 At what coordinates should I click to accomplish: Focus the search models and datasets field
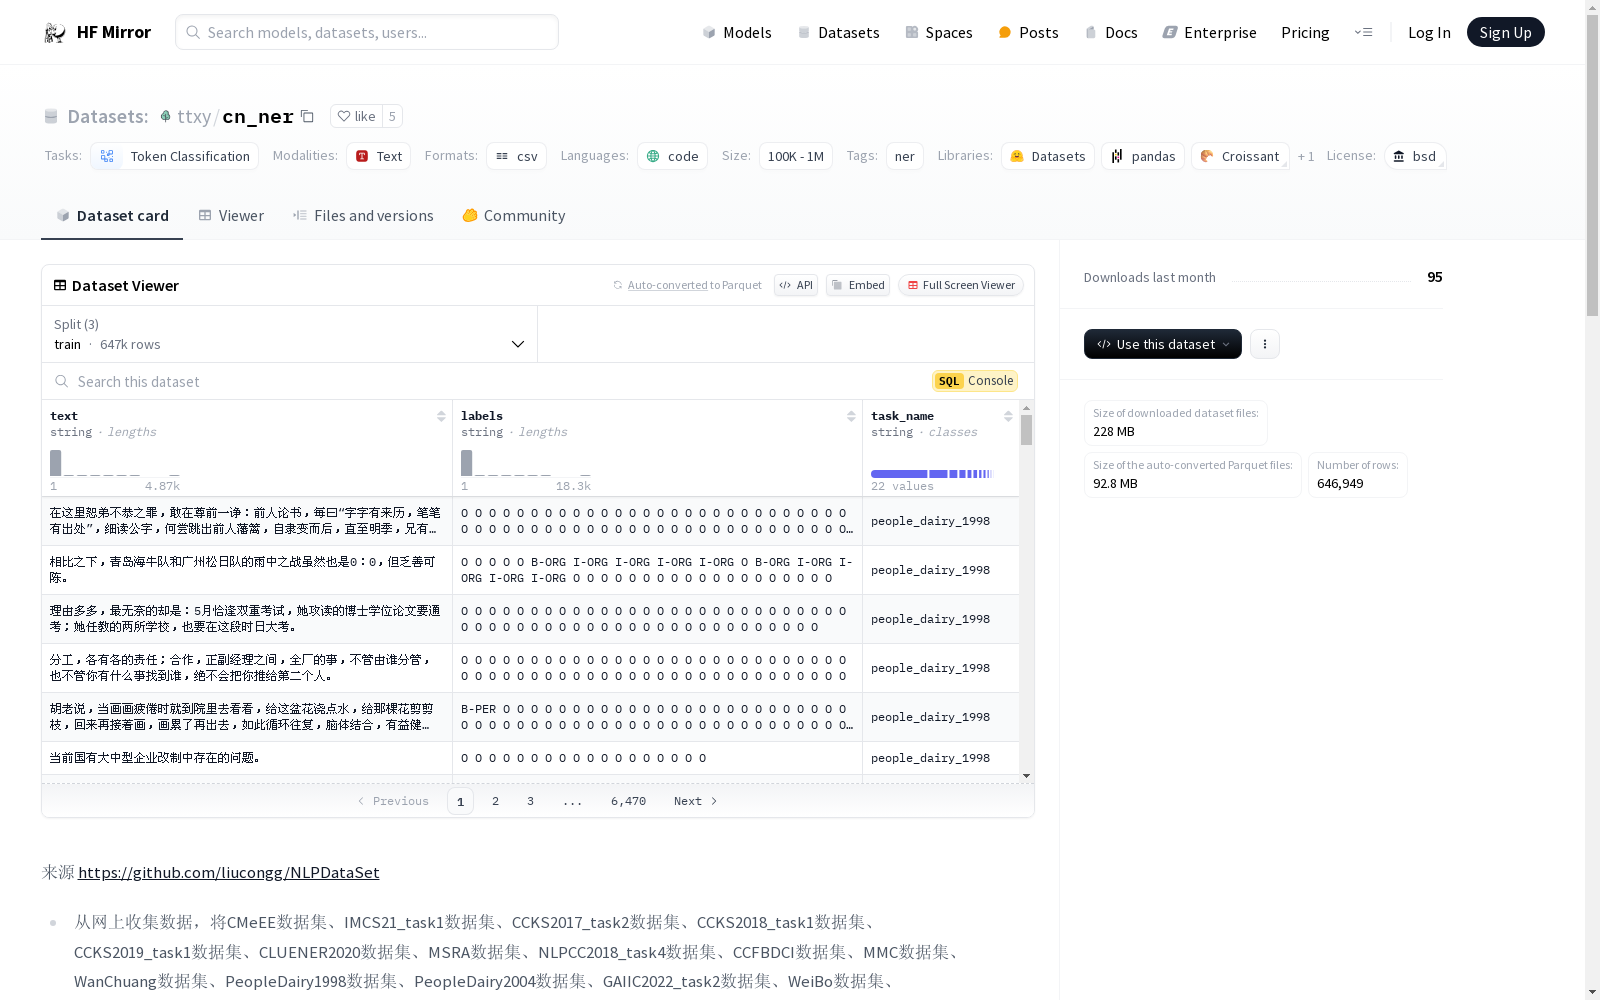coord(367,32)
